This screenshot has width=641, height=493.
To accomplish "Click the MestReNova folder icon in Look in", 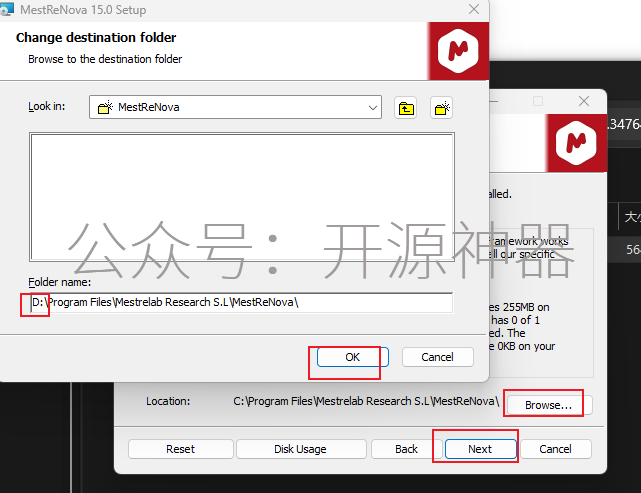I will pos(105,107).
